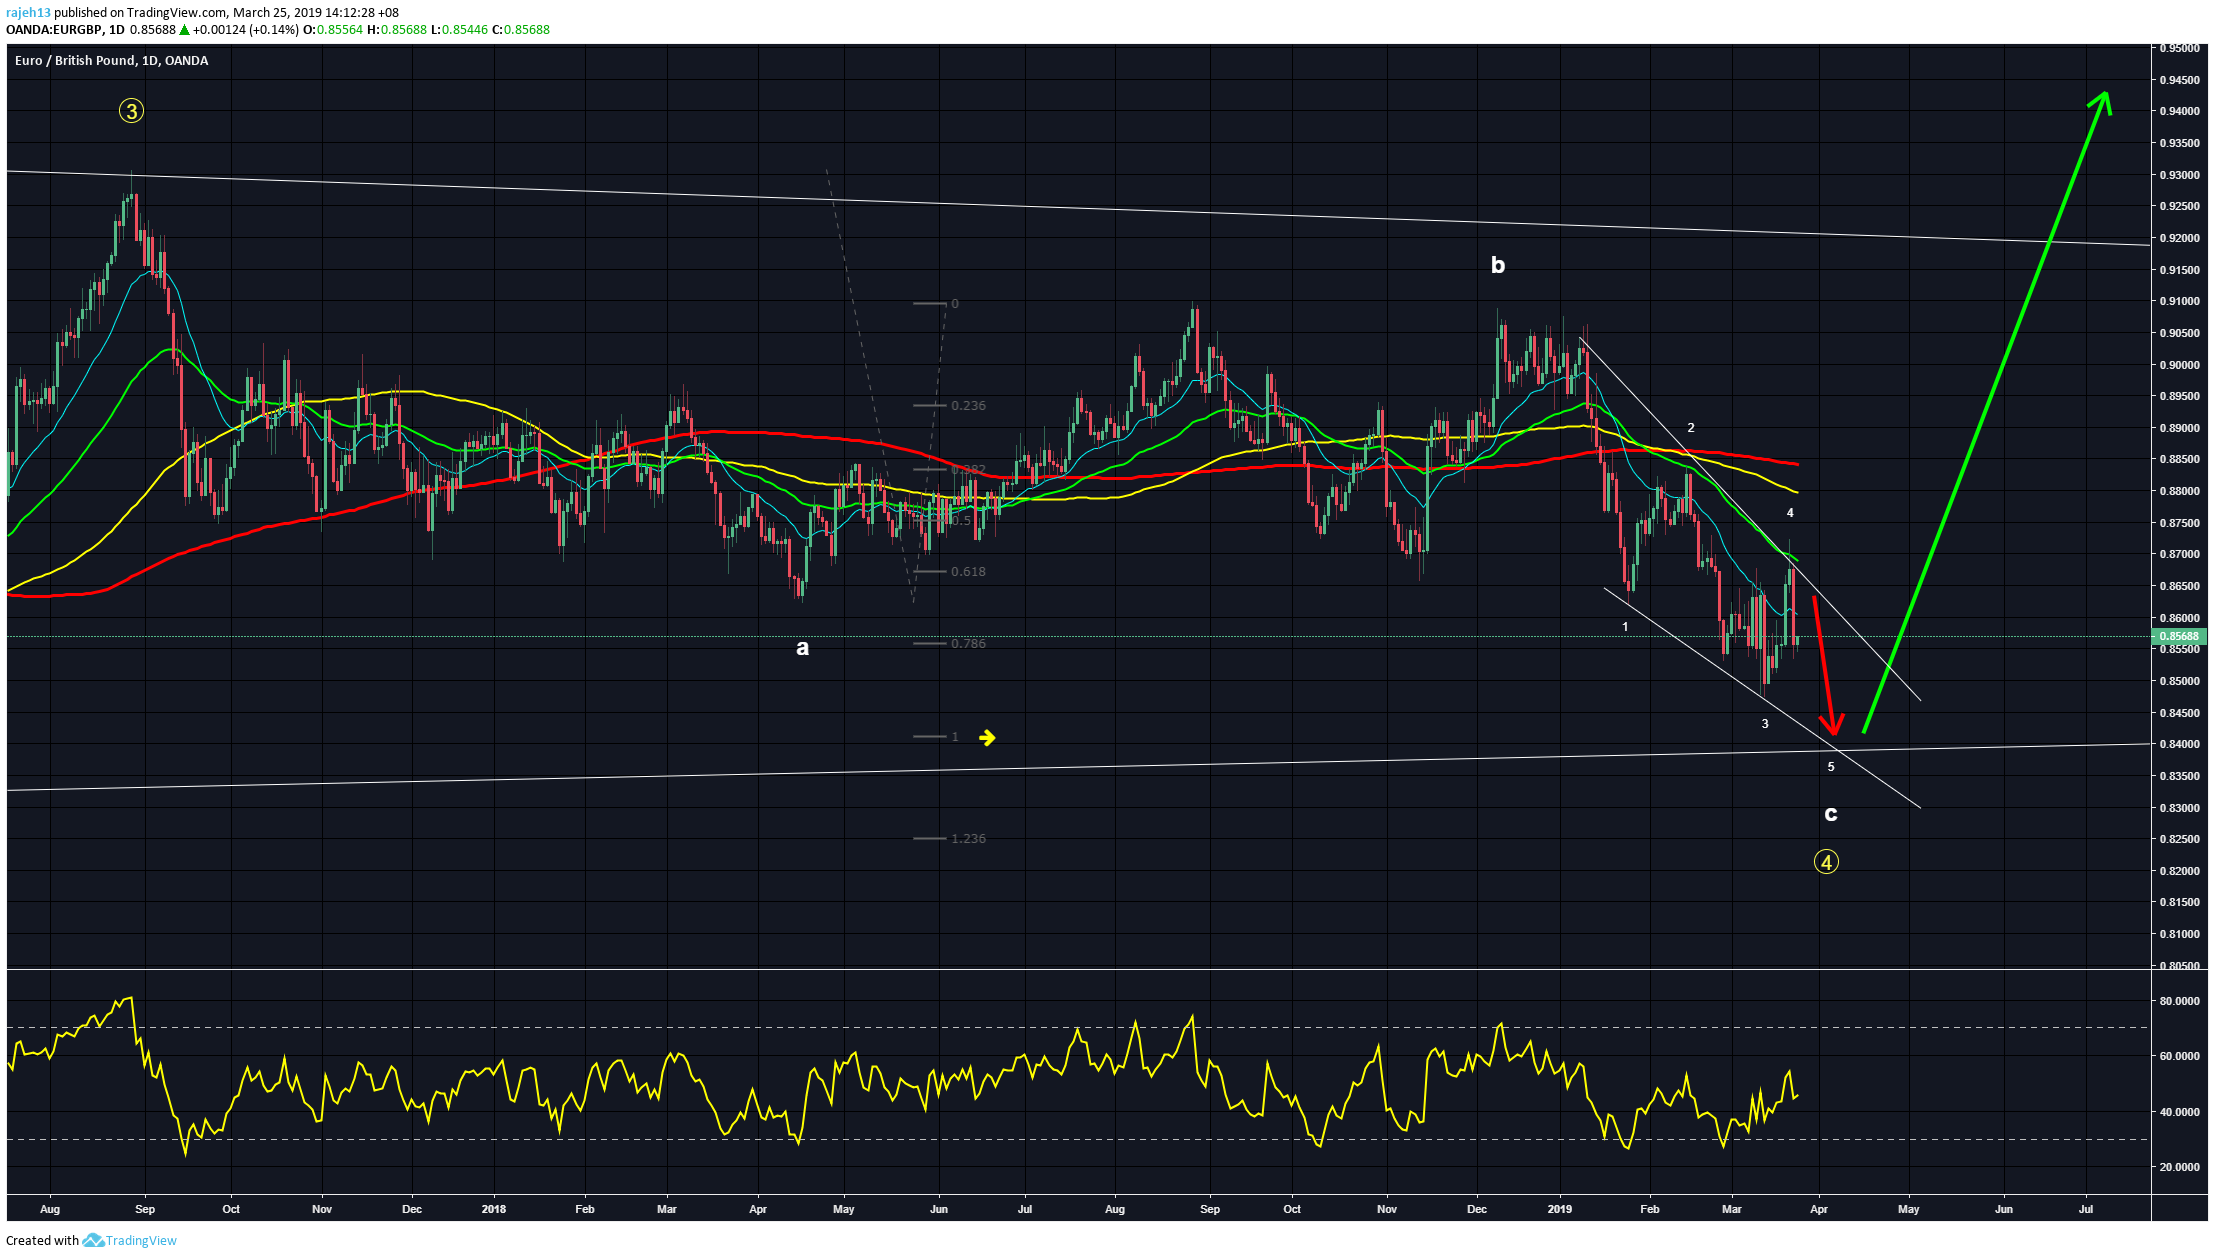Click the low value L:0.85446
This screenshot has height=1258, width=2215.
[459, 29]
